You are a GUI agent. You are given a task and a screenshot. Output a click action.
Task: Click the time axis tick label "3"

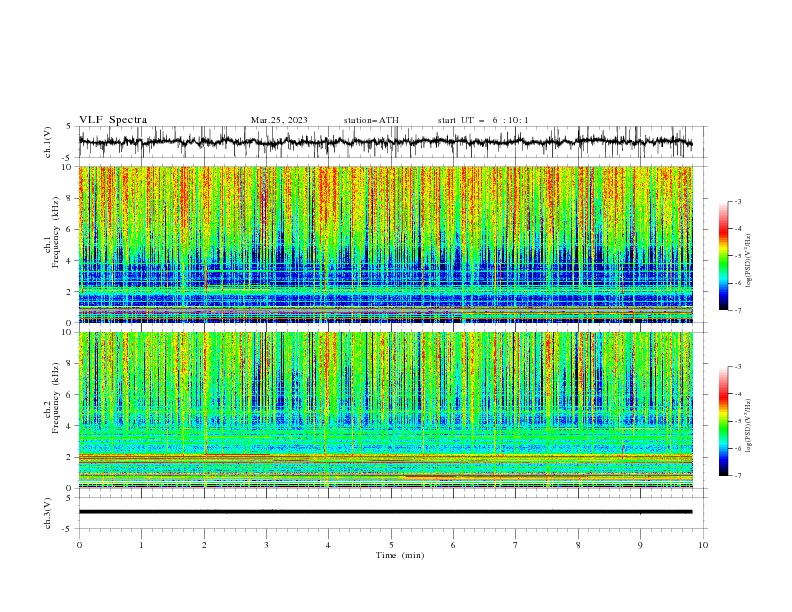point(266,545)
